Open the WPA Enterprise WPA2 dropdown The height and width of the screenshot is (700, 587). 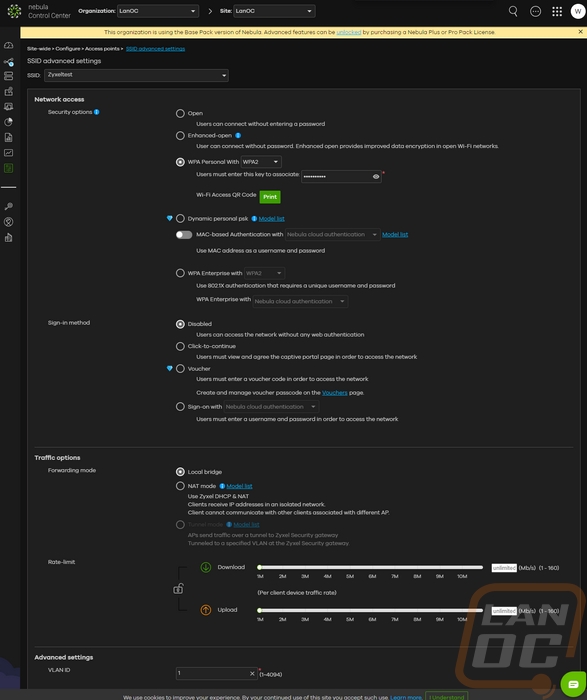click(x=265, y=273)
